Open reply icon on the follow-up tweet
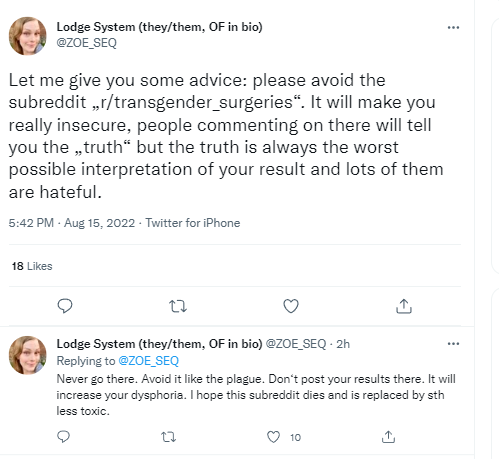Viewport: 499px width, 459px height. click(x=63, y=437)
